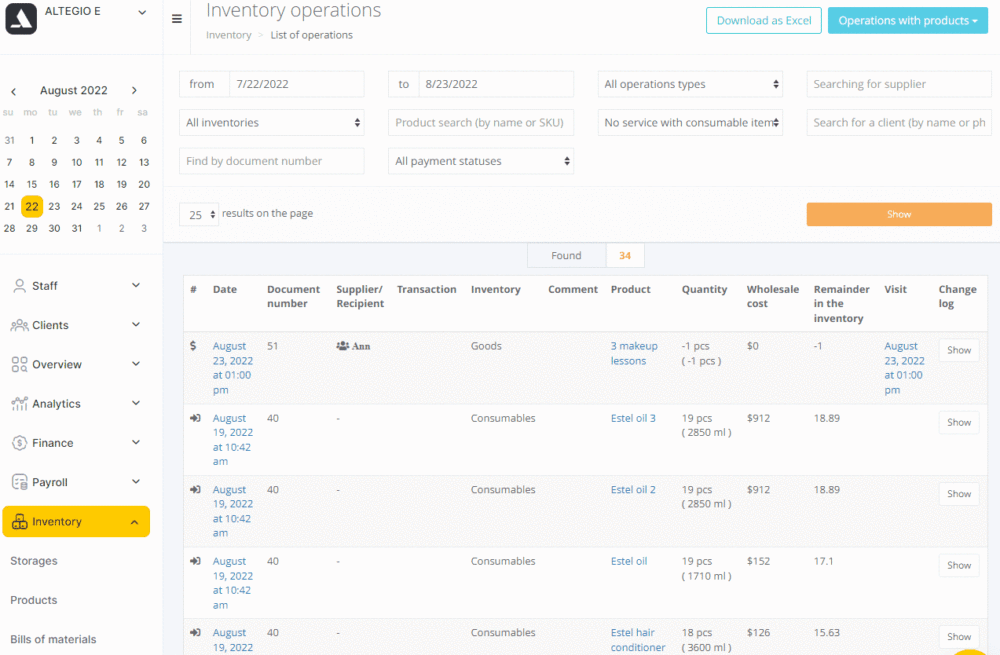Expand the Operations with products menu
Screen dimensions: 1000x655
point(908,20)
